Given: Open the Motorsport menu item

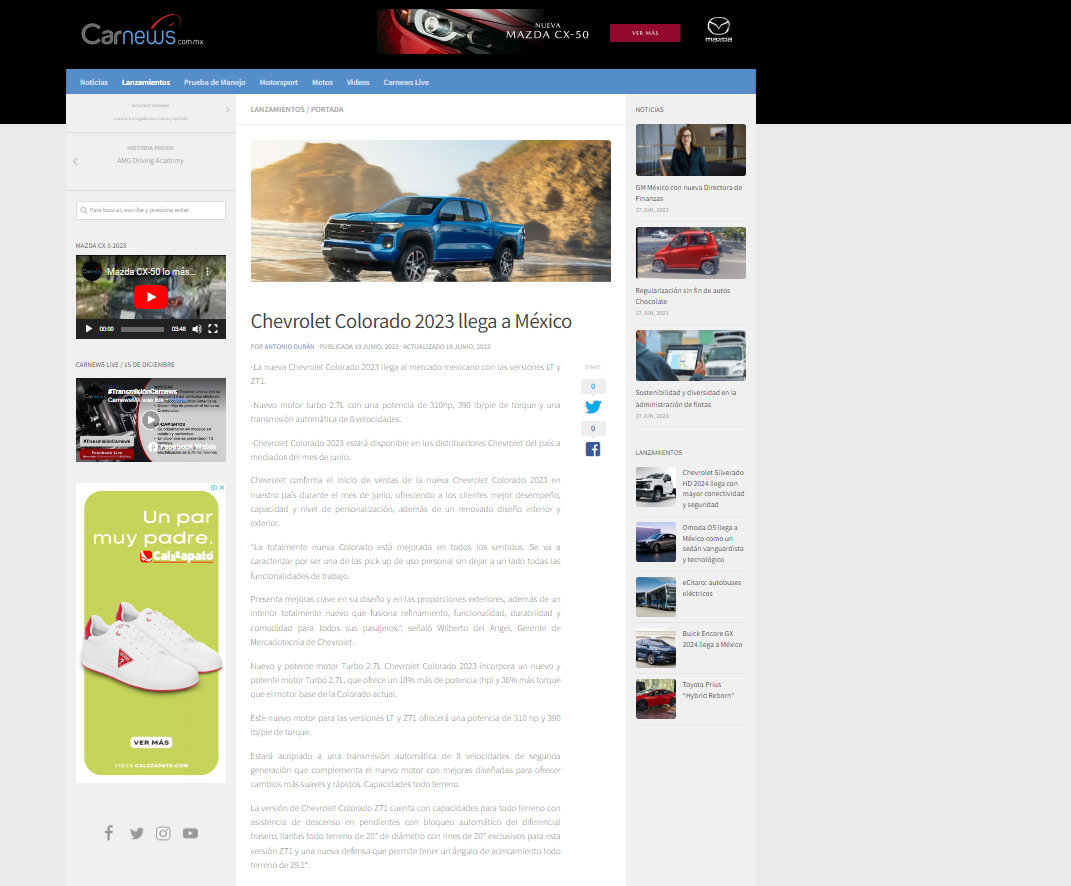Looking at the screenshot, I should coord(279,82).
